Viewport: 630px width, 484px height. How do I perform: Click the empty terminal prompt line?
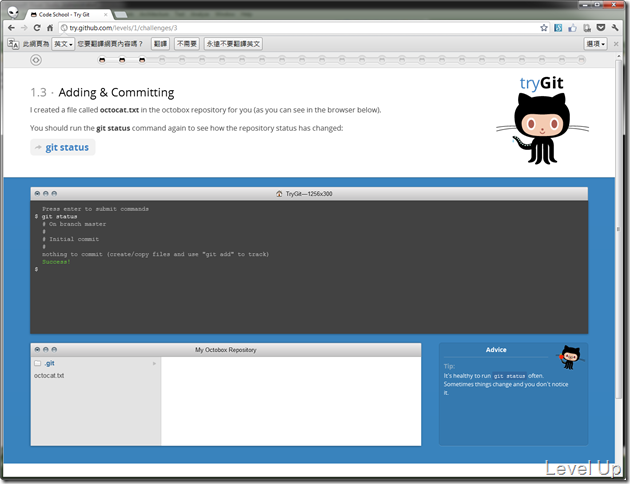click(x=309, y=269)
